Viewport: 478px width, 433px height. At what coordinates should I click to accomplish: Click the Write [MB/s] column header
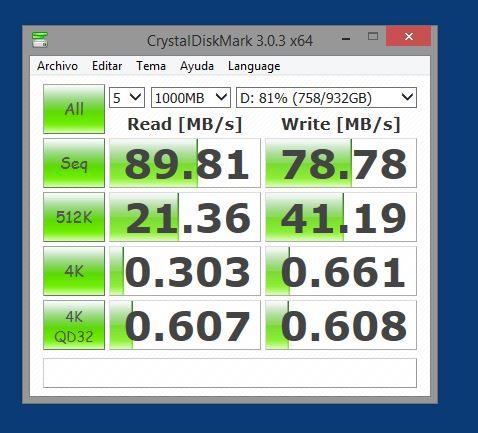pos(341,125)
